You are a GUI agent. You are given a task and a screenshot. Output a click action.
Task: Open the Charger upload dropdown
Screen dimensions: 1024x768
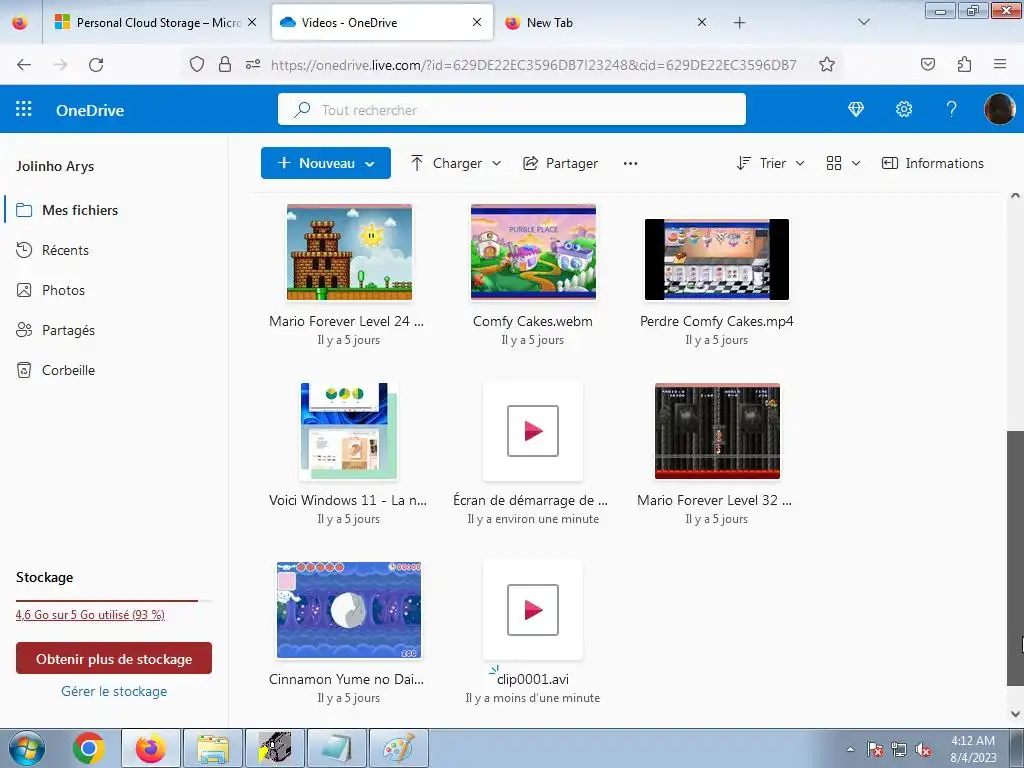[x=496, y=163]
